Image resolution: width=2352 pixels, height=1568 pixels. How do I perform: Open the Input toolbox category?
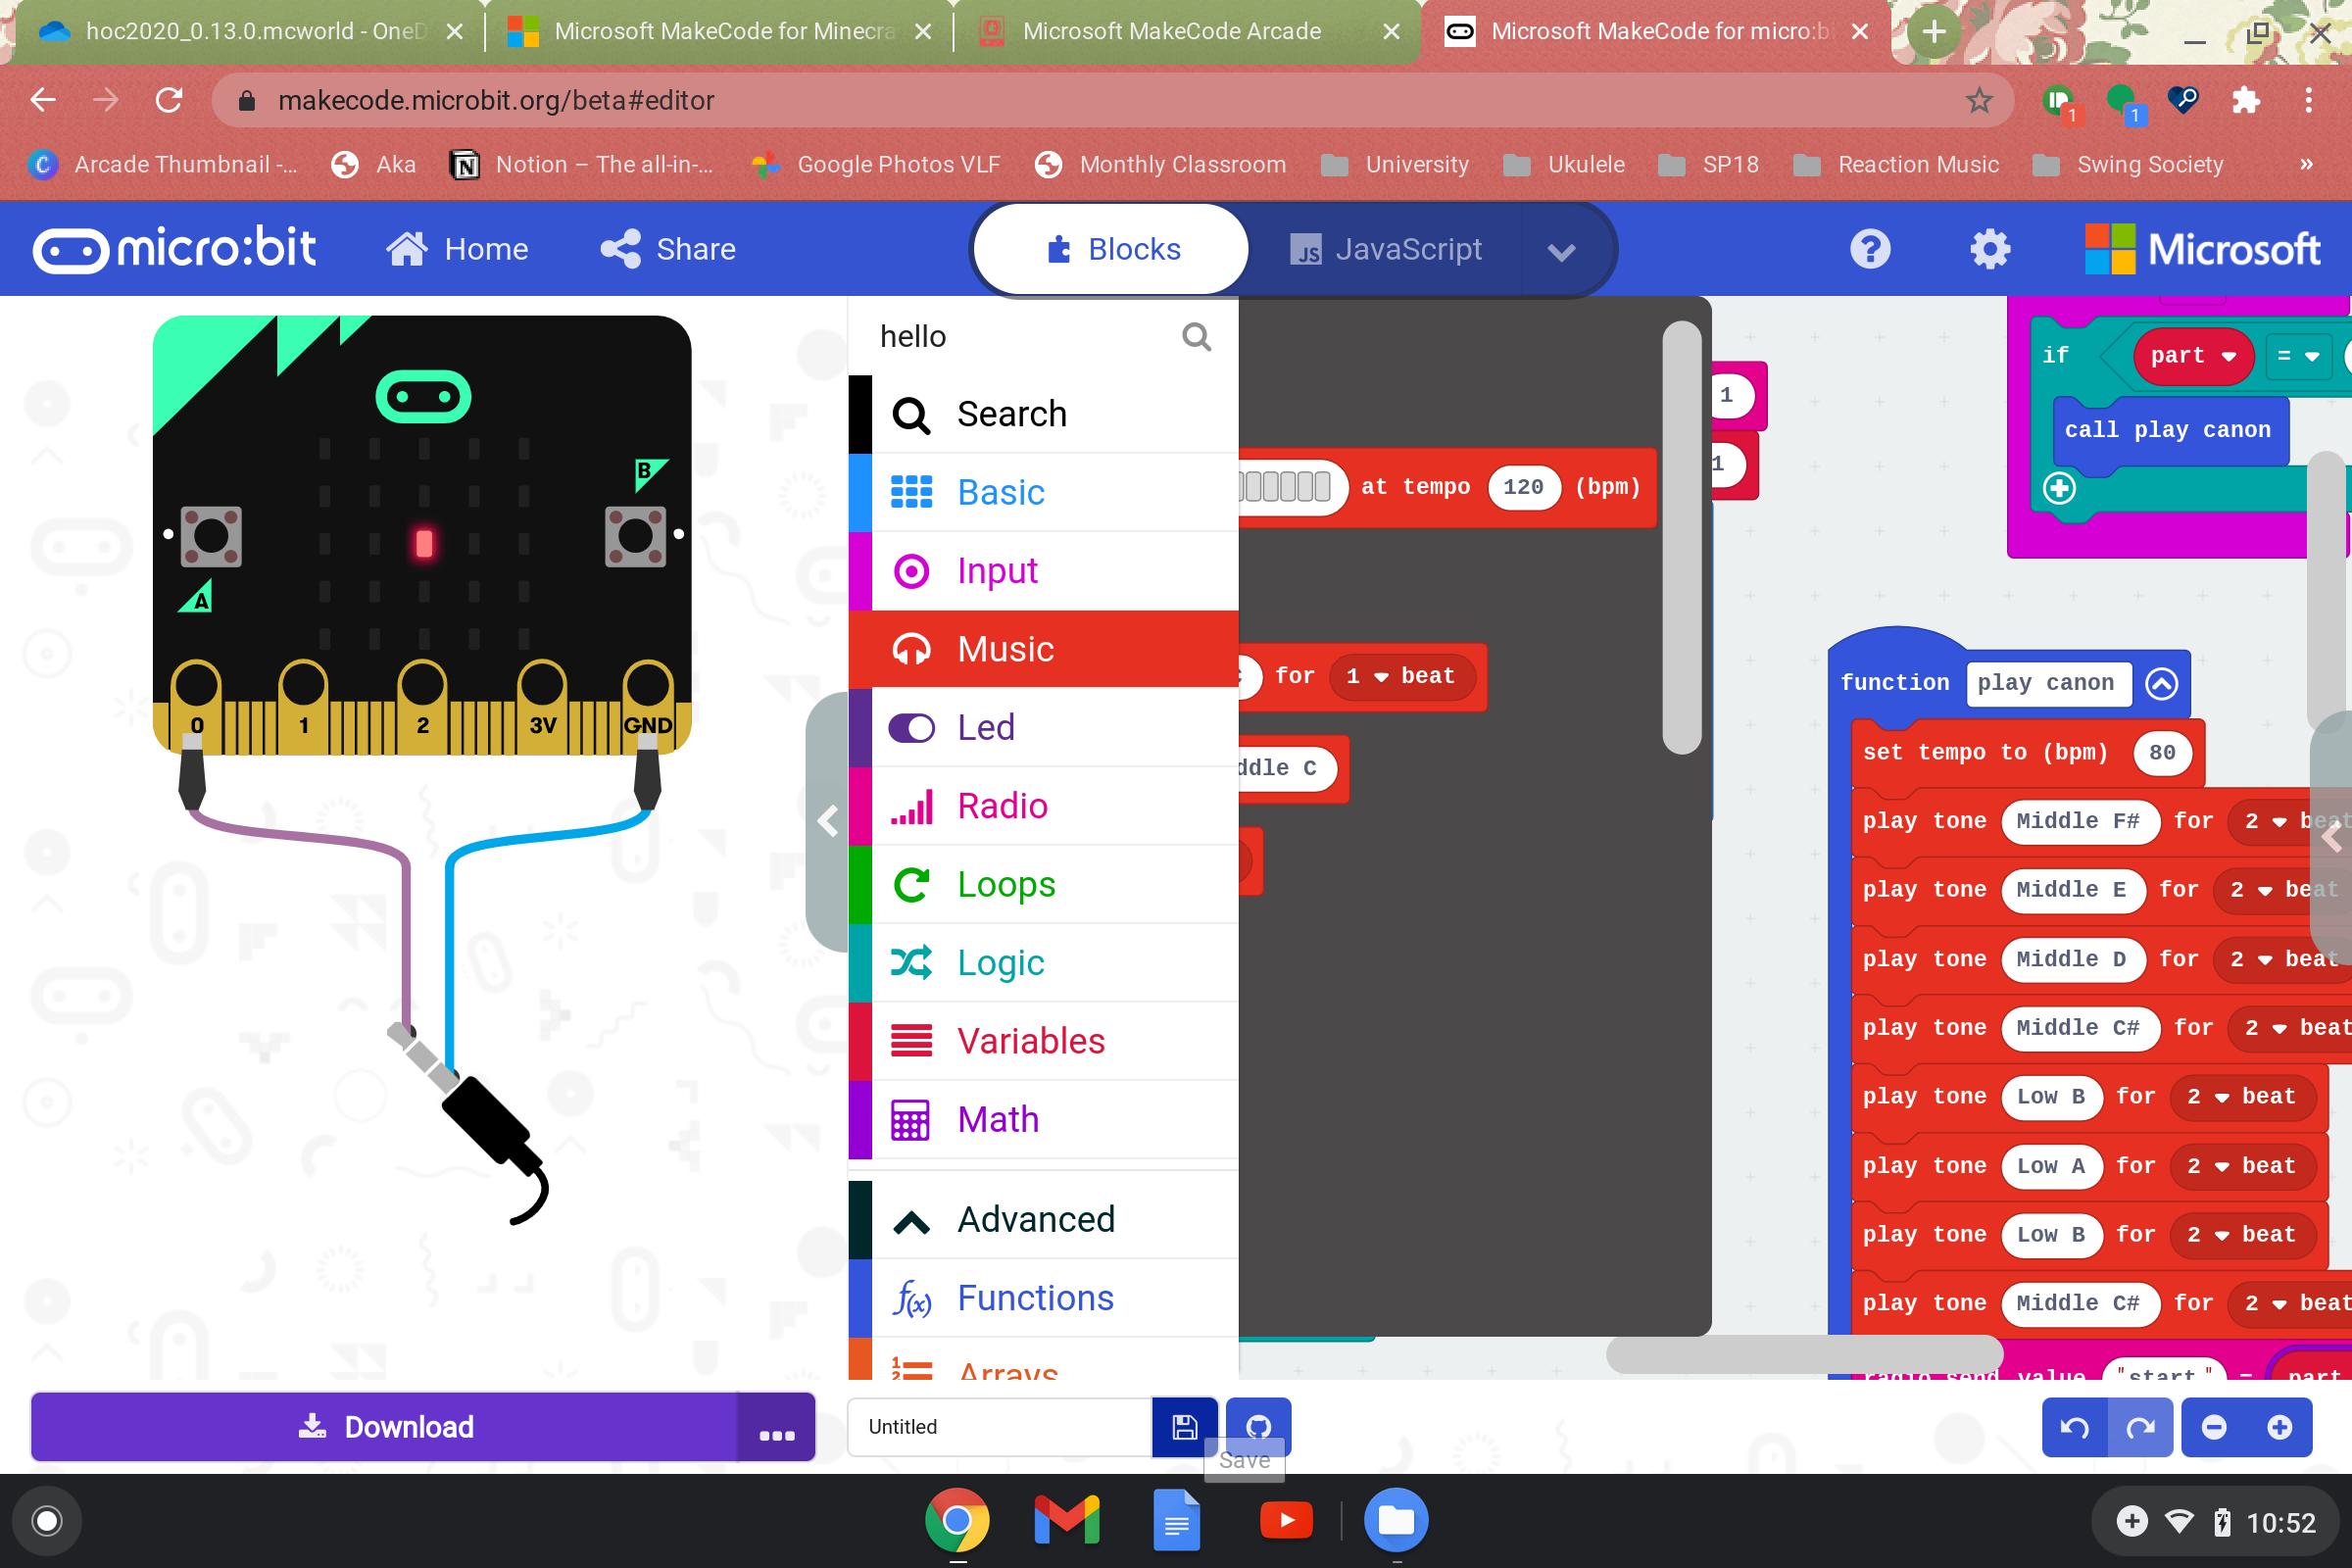pyautogui.click(x=1043, y=571)
